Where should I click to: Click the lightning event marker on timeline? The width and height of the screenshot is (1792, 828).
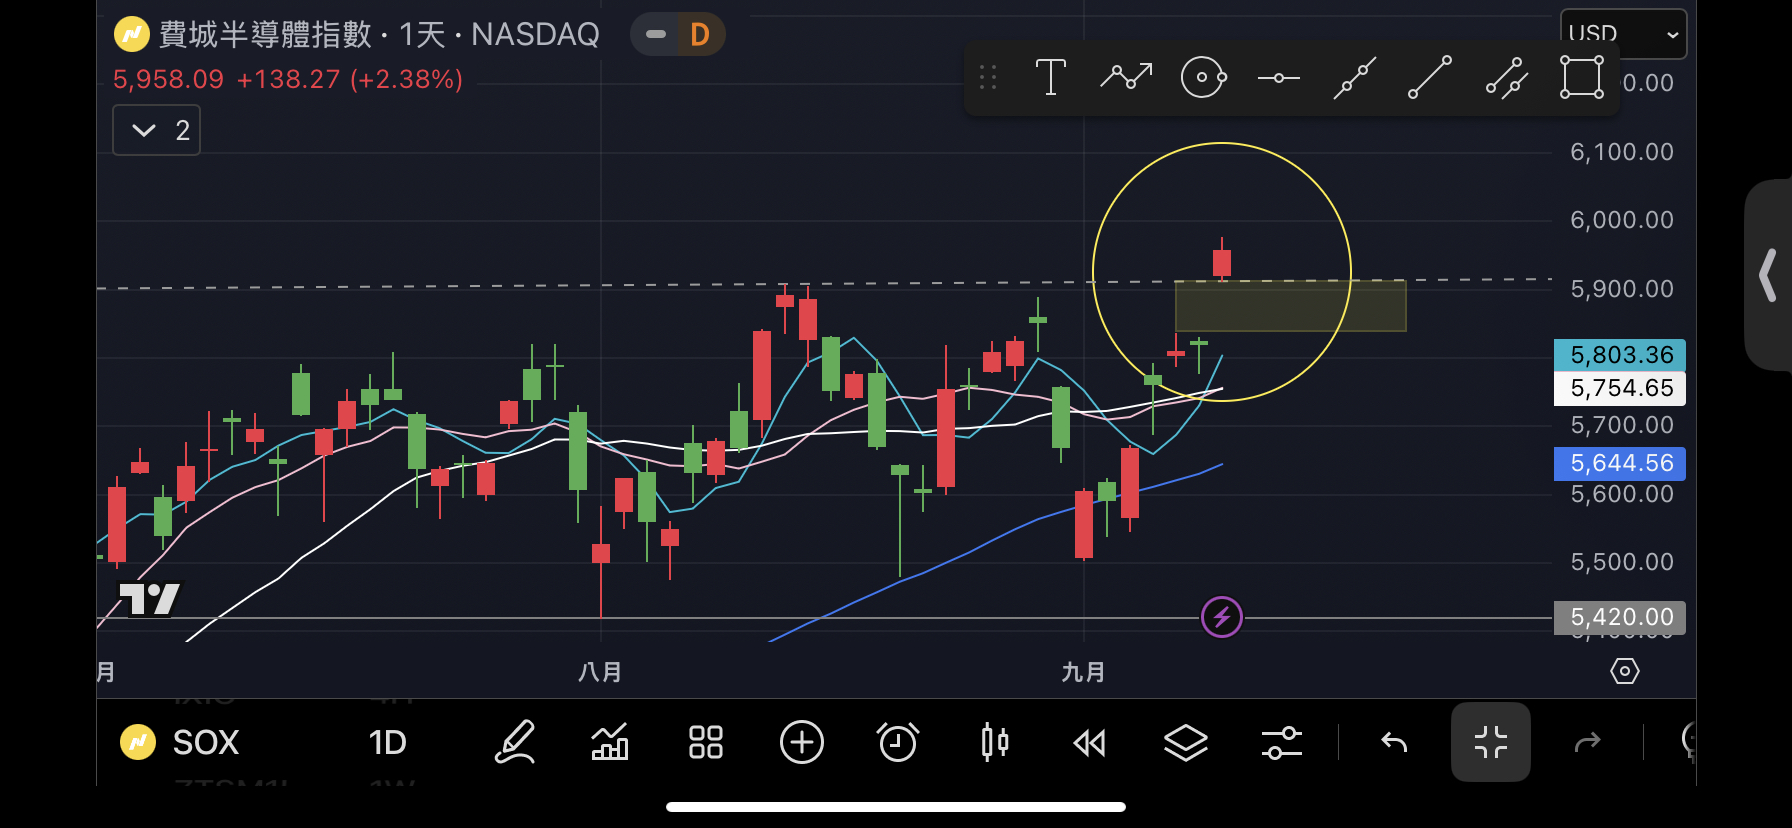point(1221,617)
